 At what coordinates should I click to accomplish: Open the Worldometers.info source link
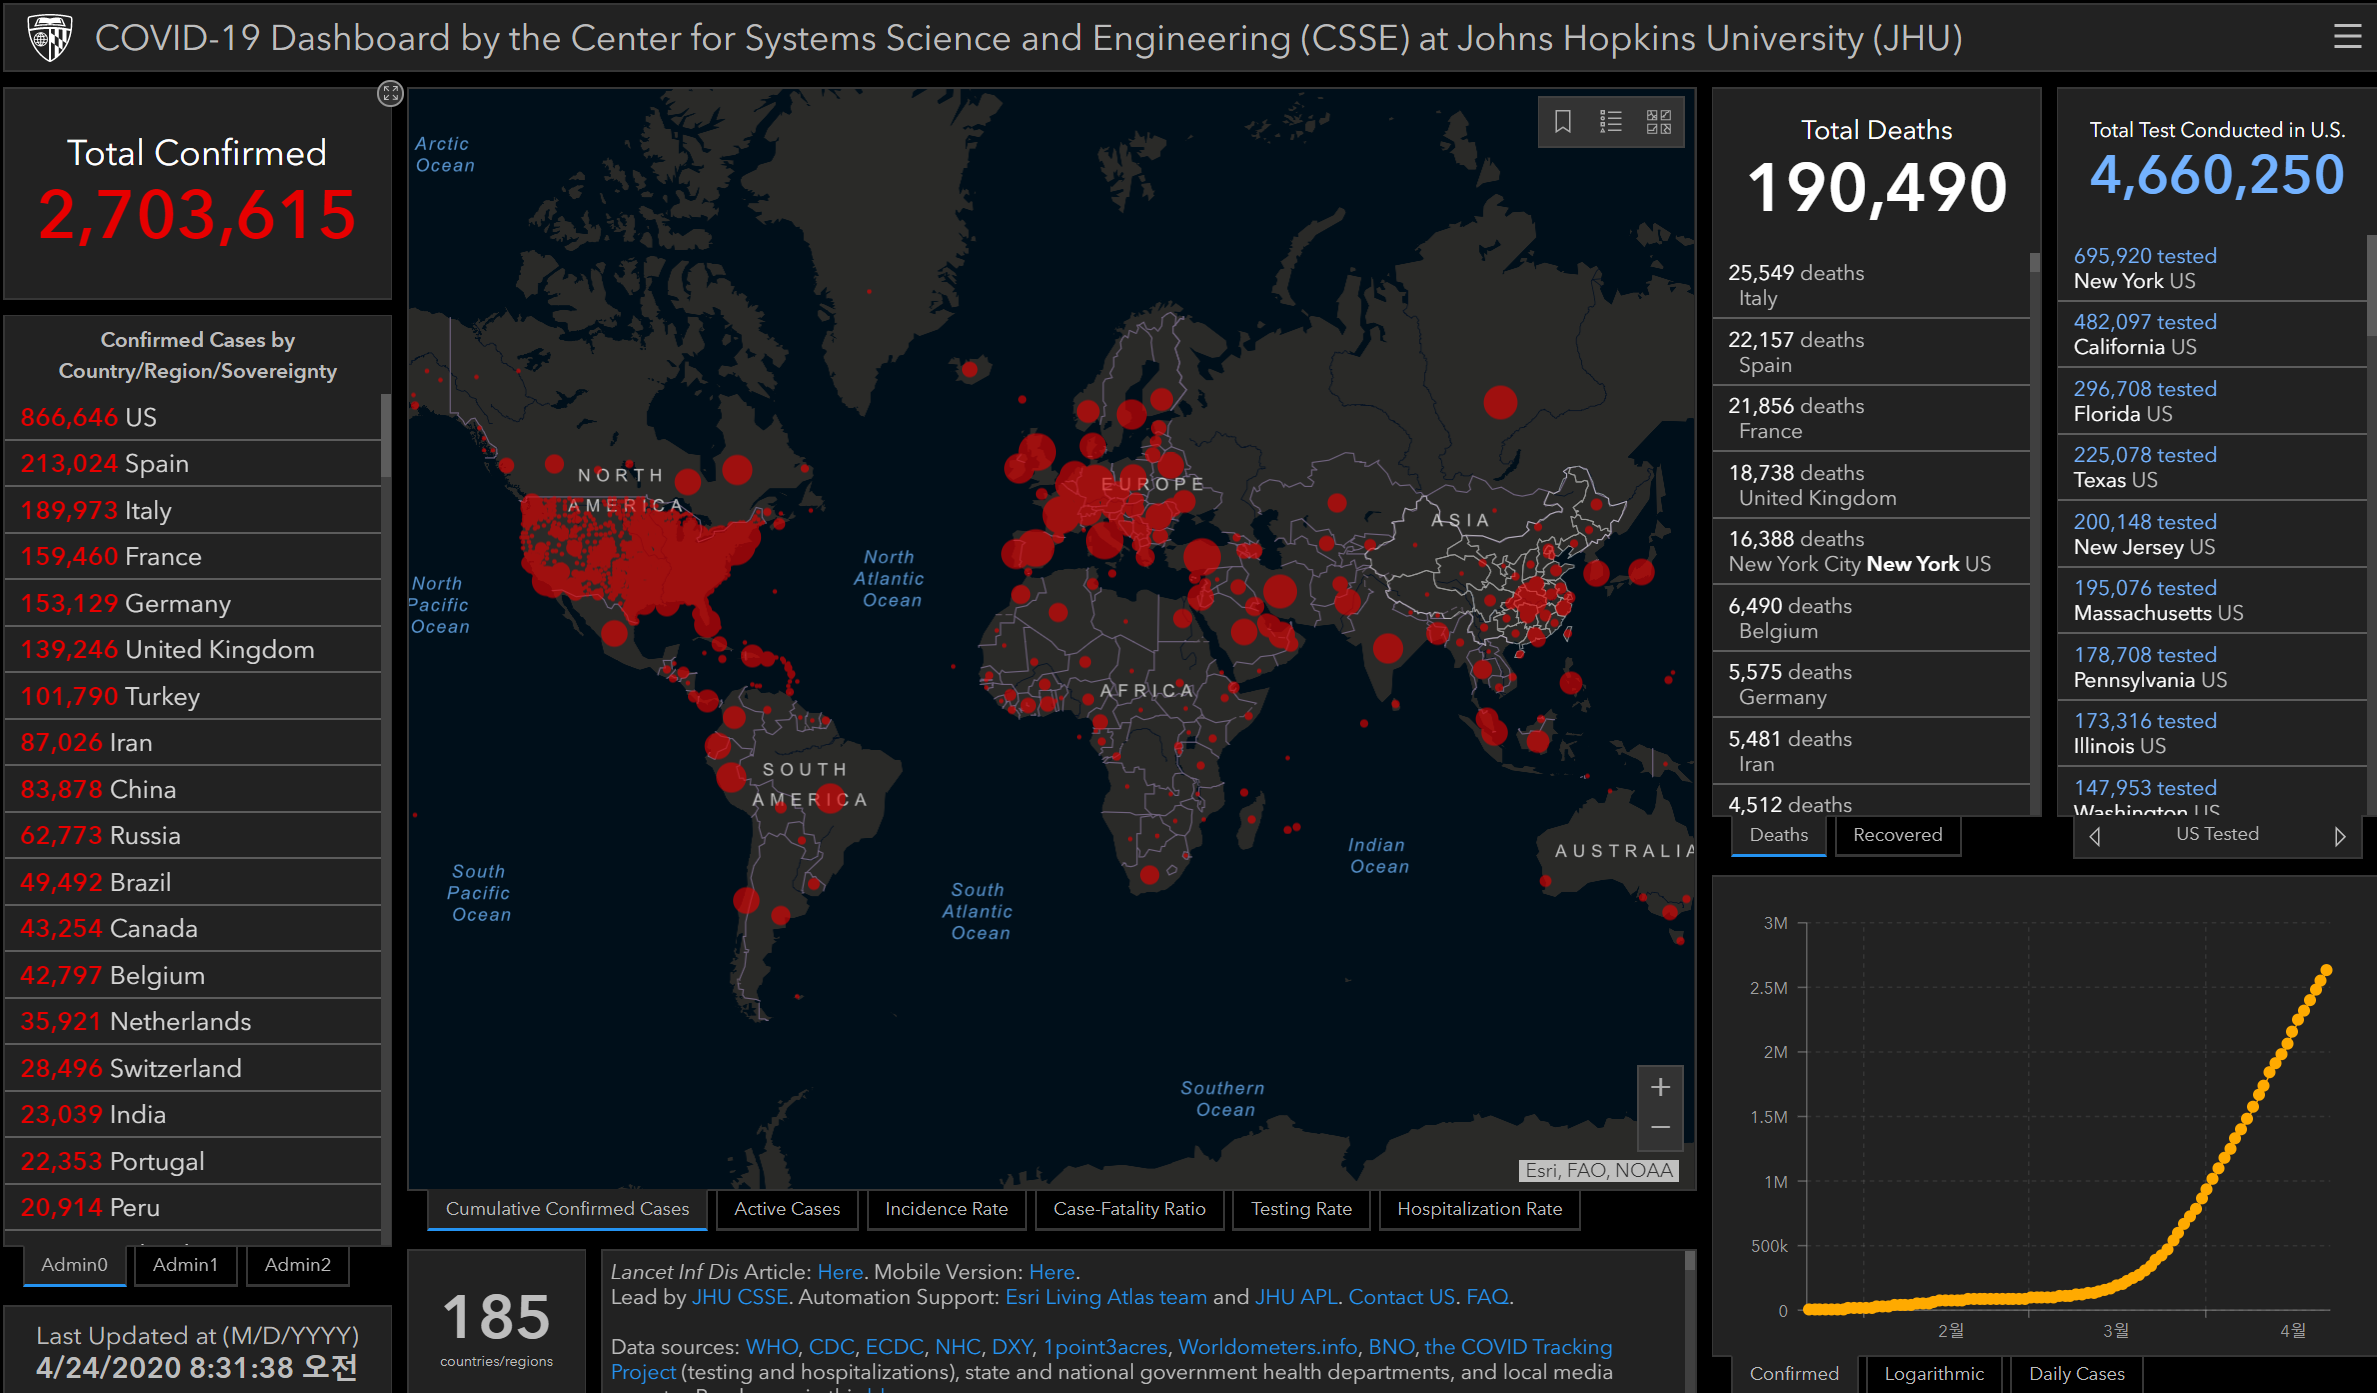[1267, 1347]
